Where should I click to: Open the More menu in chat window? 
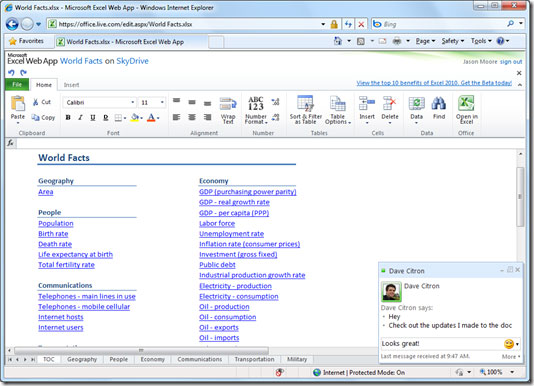[511, 357]
